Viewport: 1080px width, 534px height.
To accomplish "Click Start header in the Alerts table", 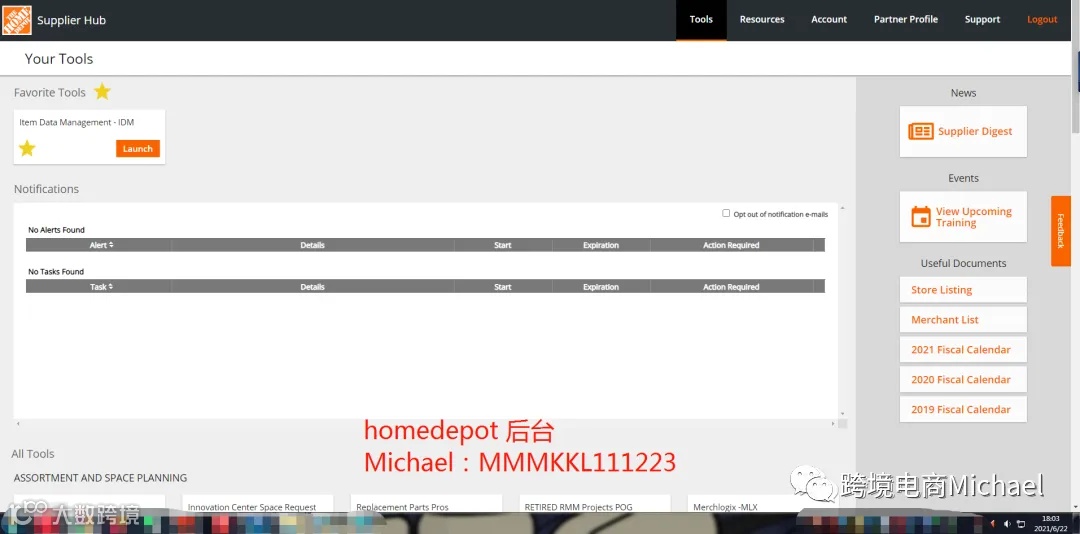I will click(503, 245).
